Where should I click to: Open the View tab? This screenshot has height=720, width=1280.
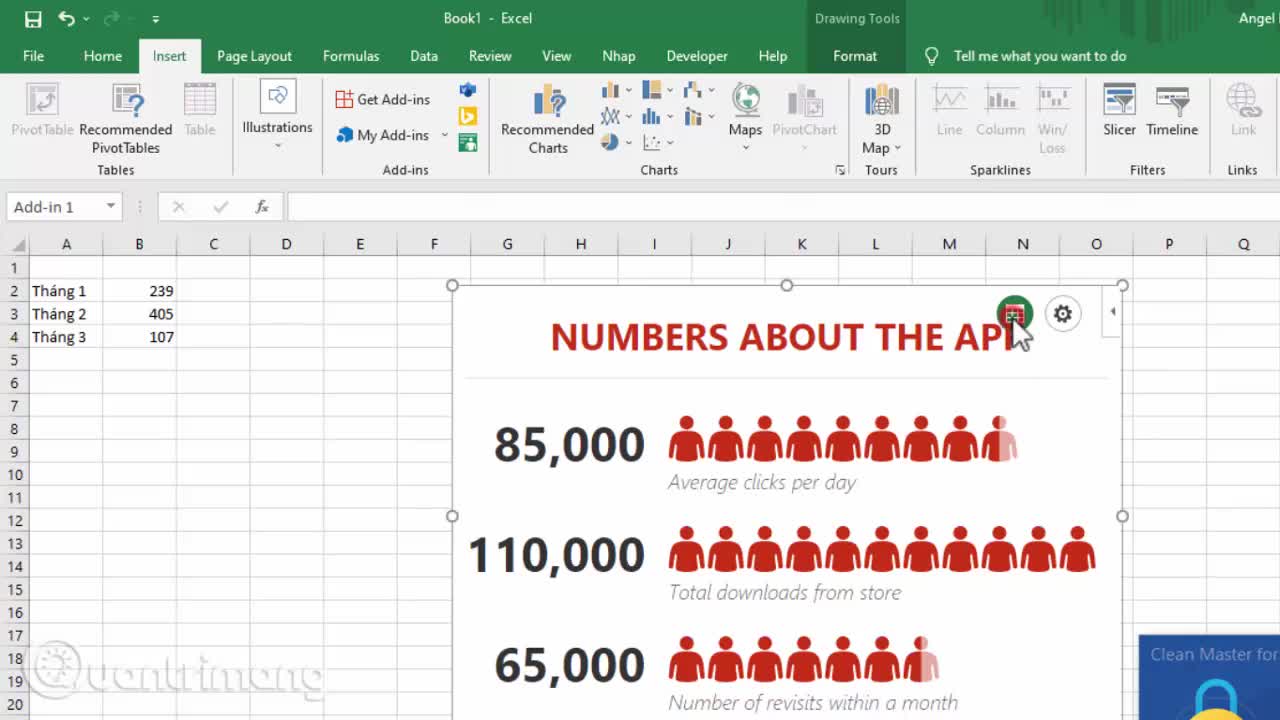click(556, 56)
